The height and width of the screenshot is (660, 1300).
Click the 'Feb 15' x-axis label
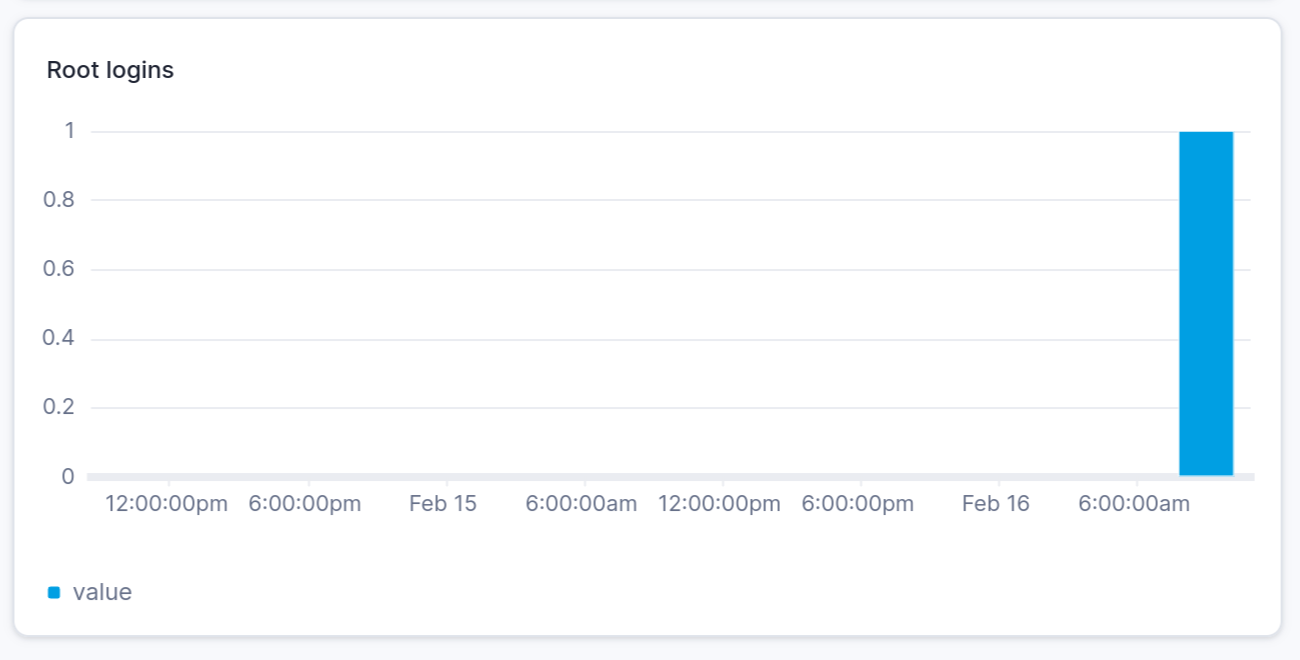[x=443, y=504]
